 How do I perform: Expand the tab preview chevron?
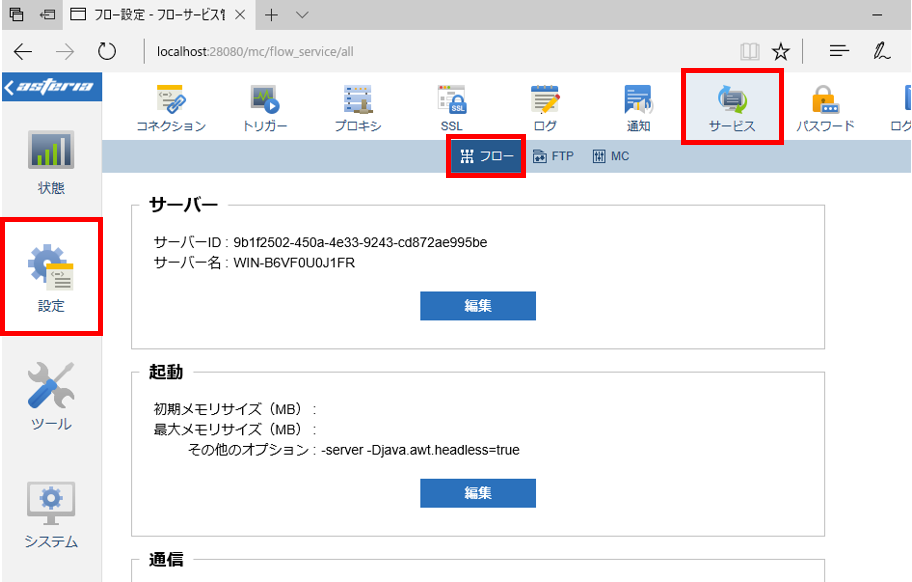302,15
